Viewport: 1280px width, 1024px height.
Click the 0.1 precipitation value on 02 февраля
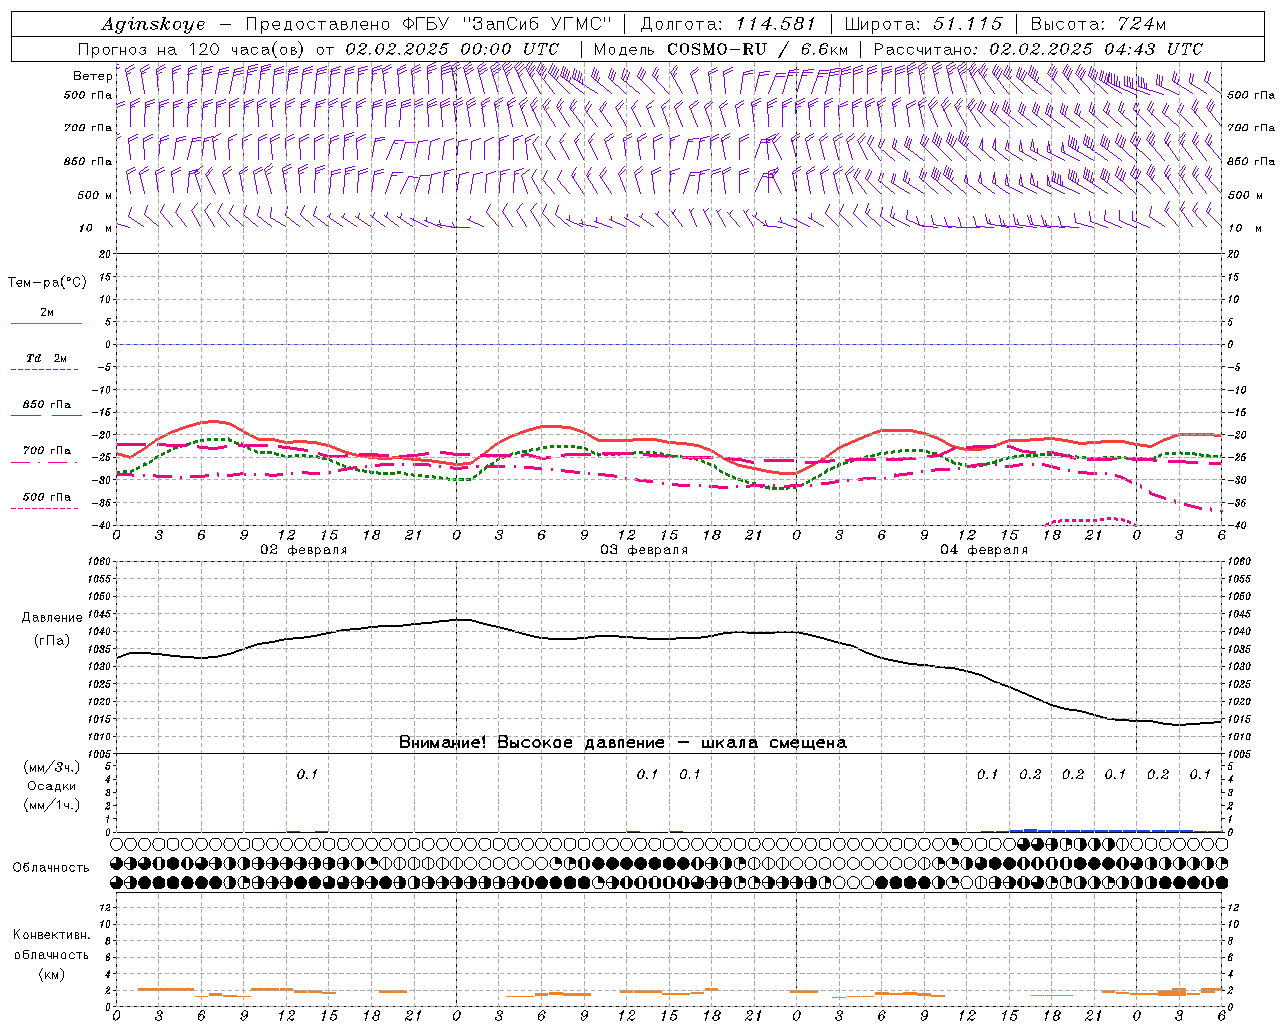(307, 775)
